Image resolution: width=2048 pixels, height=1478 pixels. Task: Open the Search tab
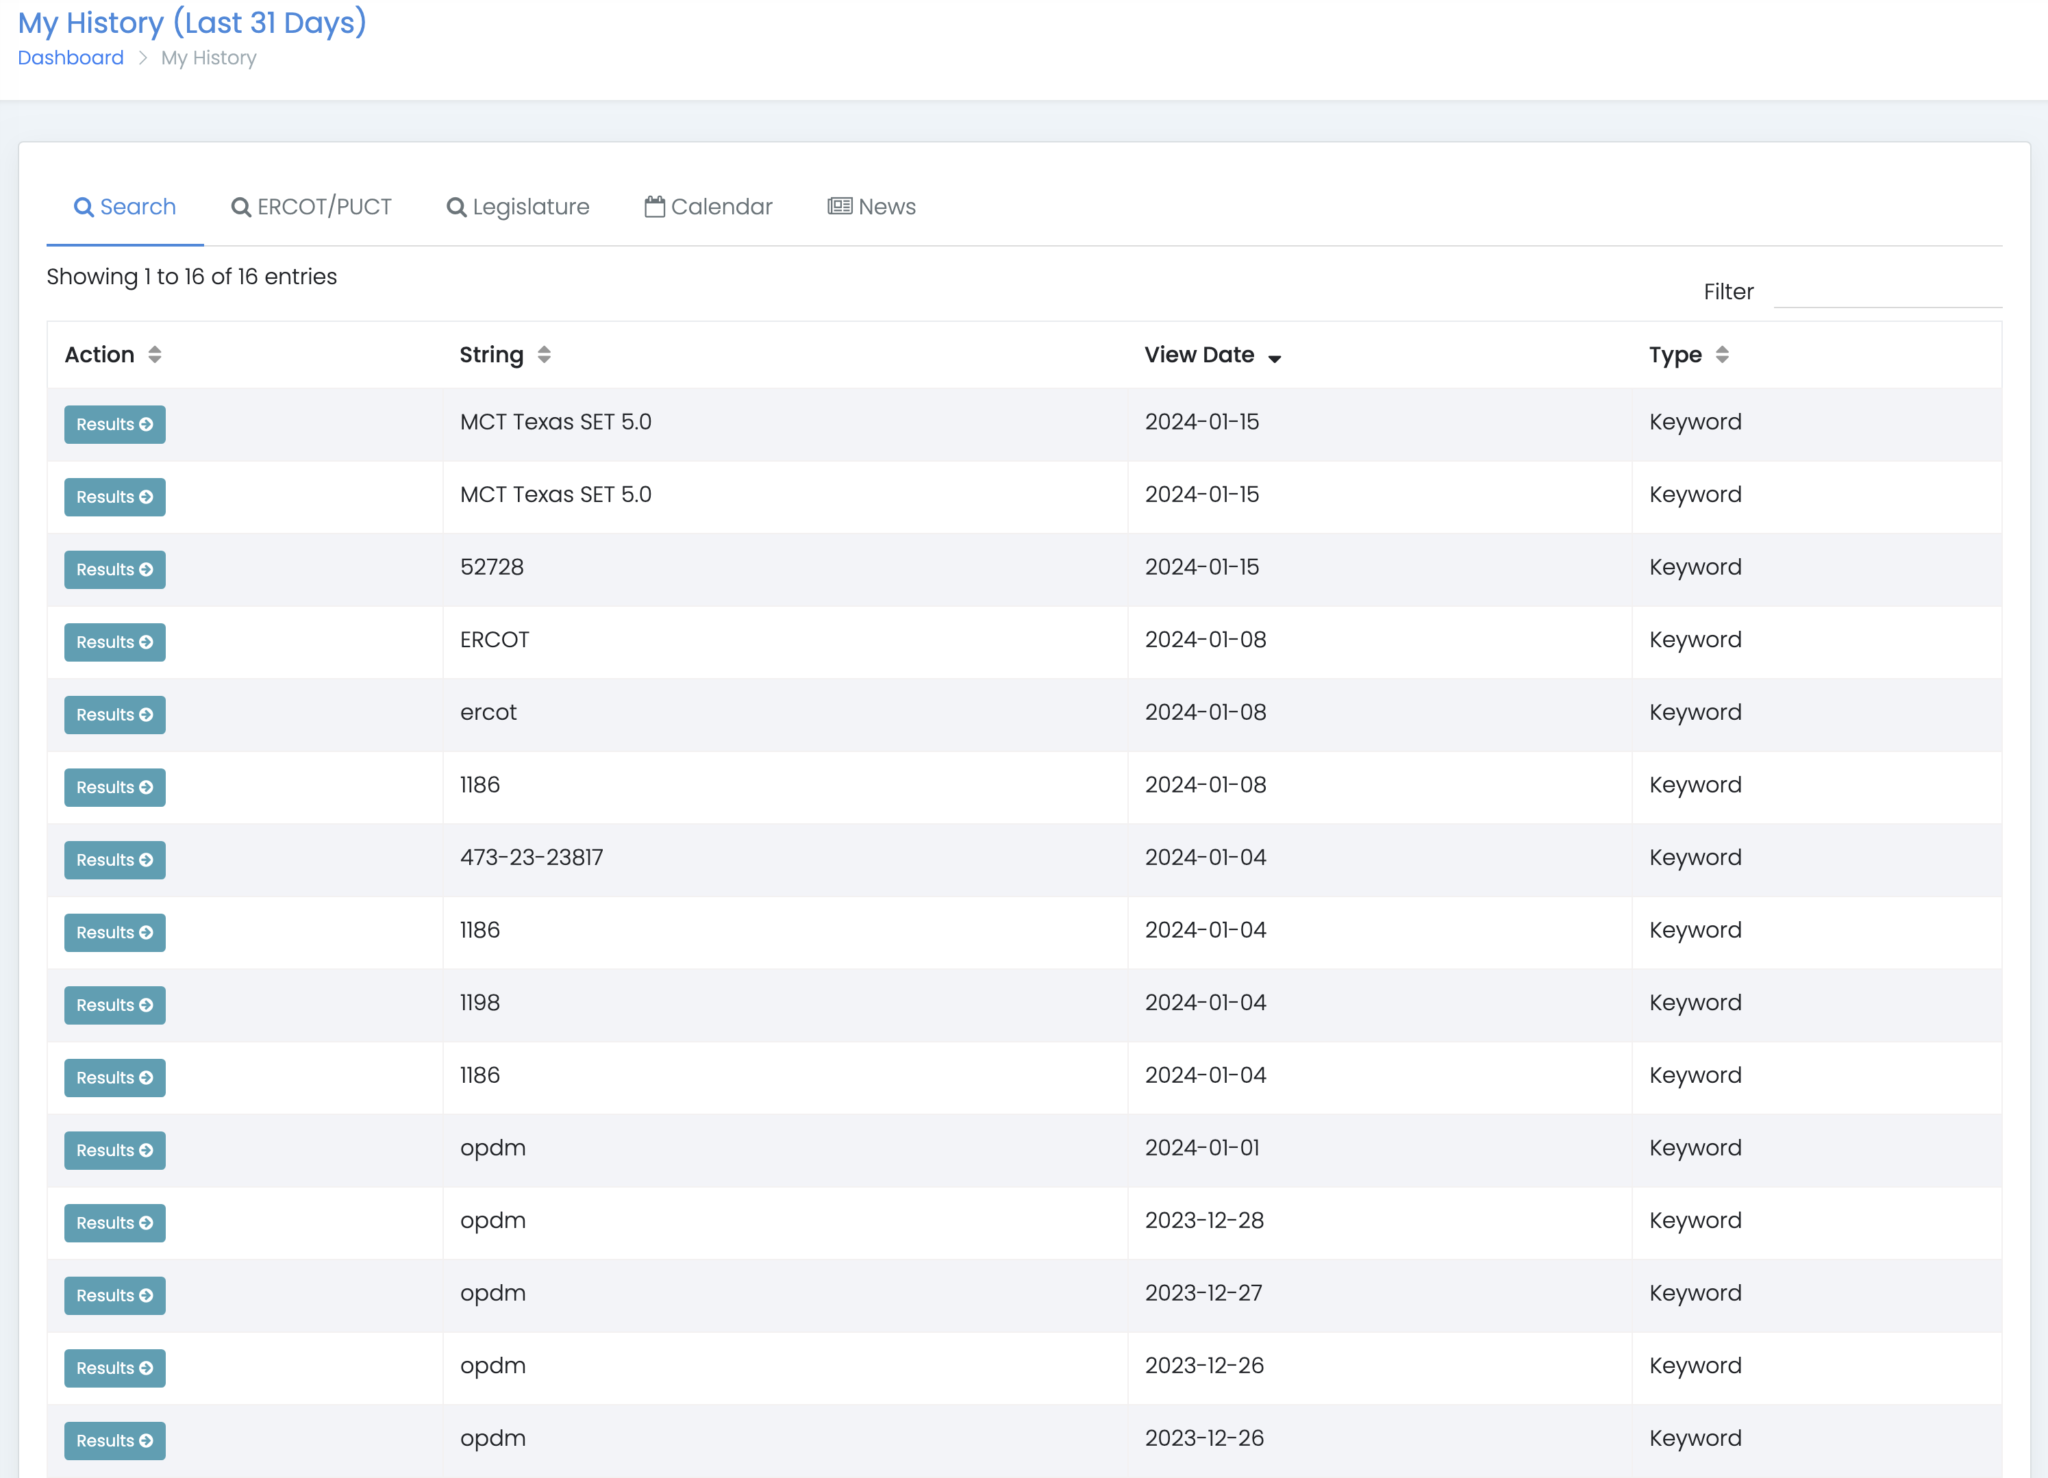(x=125, y=207)
